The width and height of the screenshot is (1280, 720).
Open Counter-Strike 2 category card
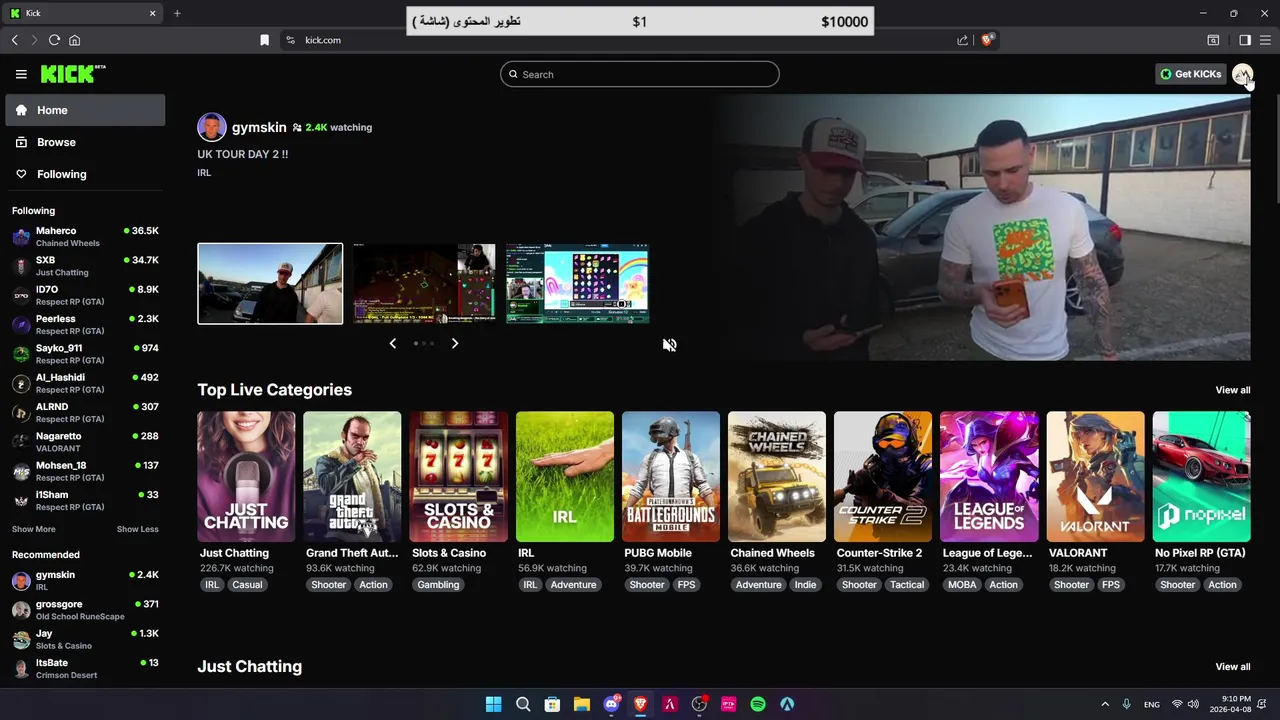[883, 477]
